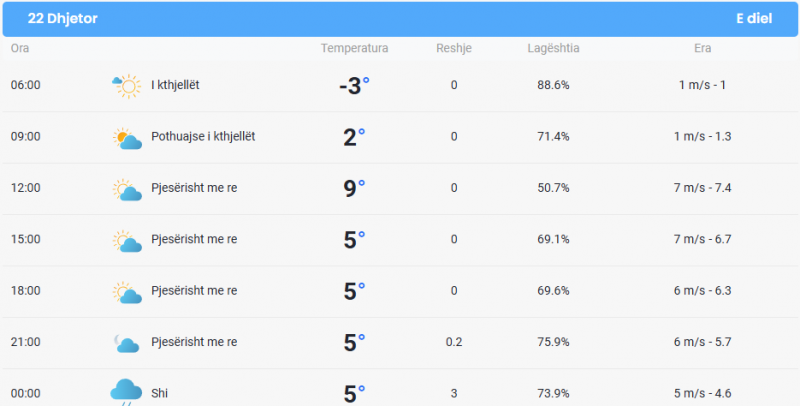
Task: Click the mostly clear weather icon at 09:00
Action: [x=127, y=138]
